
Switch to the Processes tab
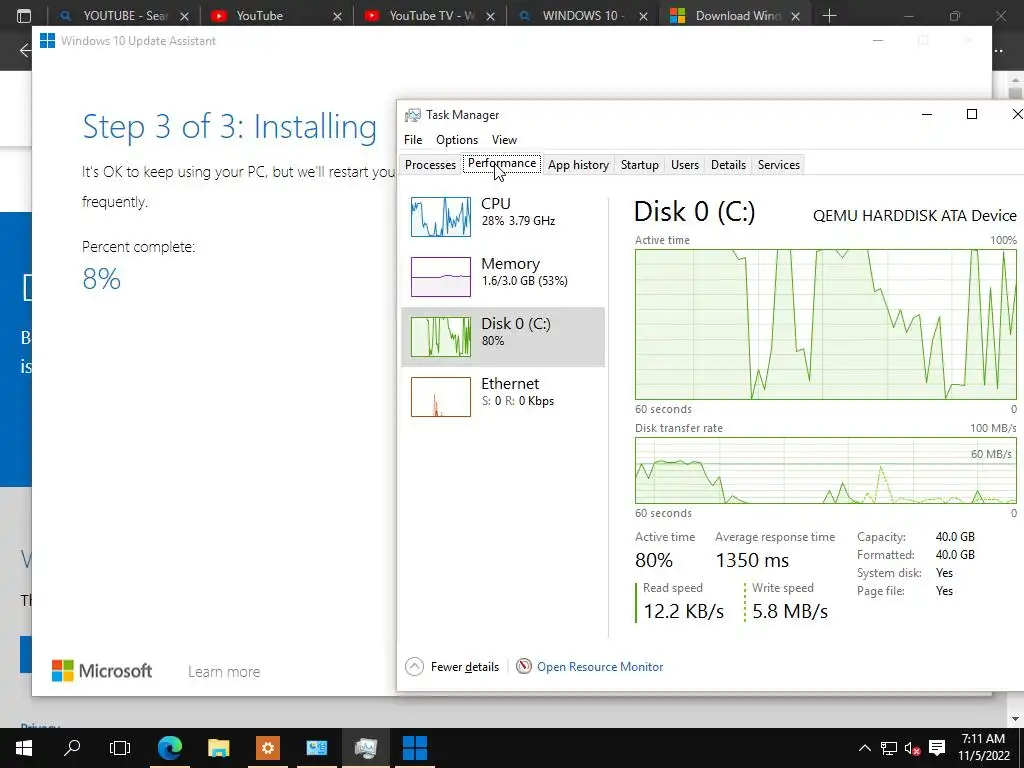coord(430,165)
